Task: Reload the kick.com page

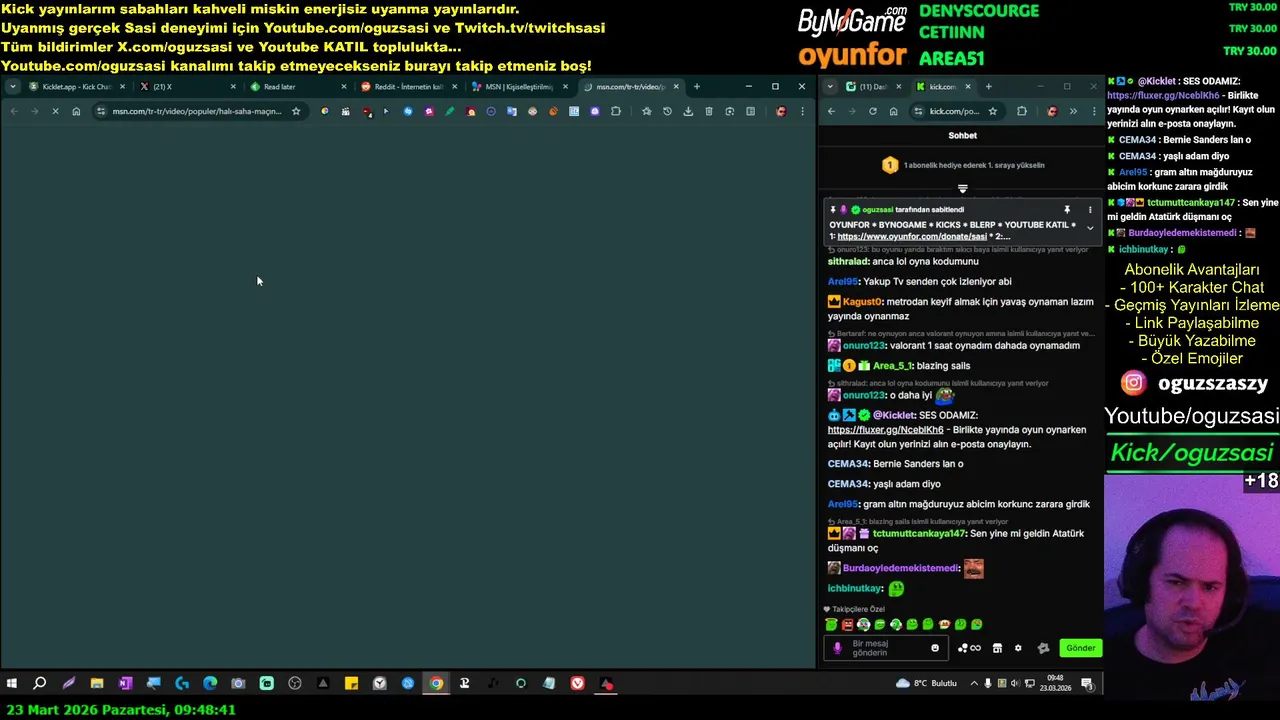Action: pyautogui.click(x=873, y=111)
